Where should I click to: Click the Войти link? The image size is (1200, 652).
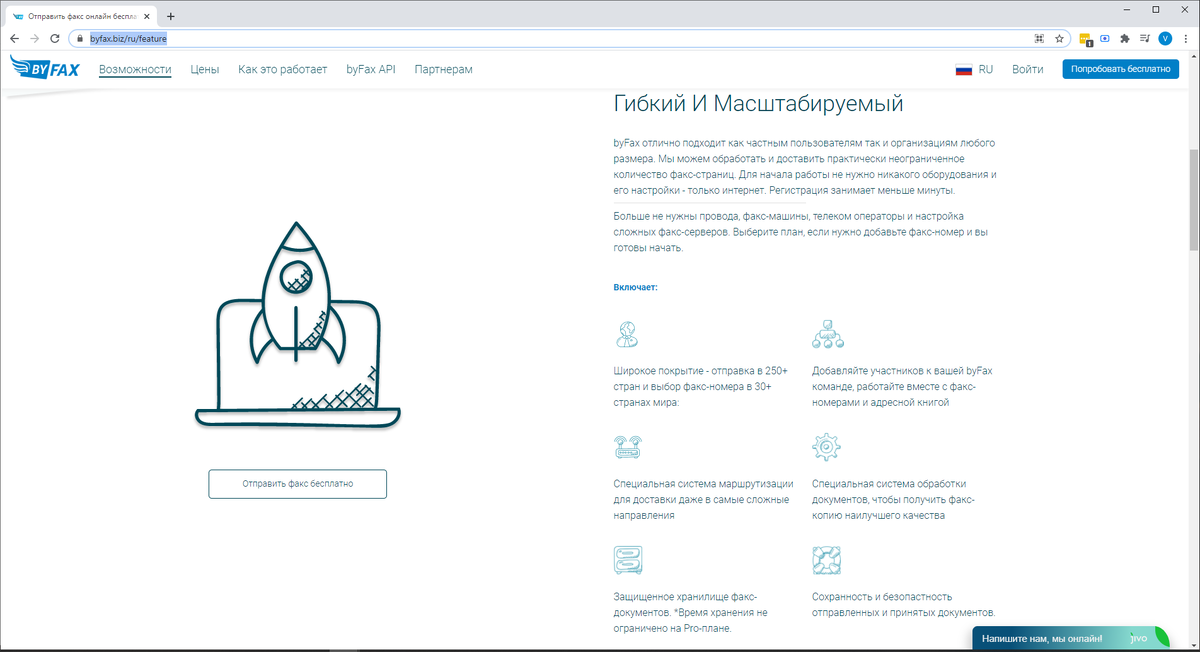[1027, 70]
